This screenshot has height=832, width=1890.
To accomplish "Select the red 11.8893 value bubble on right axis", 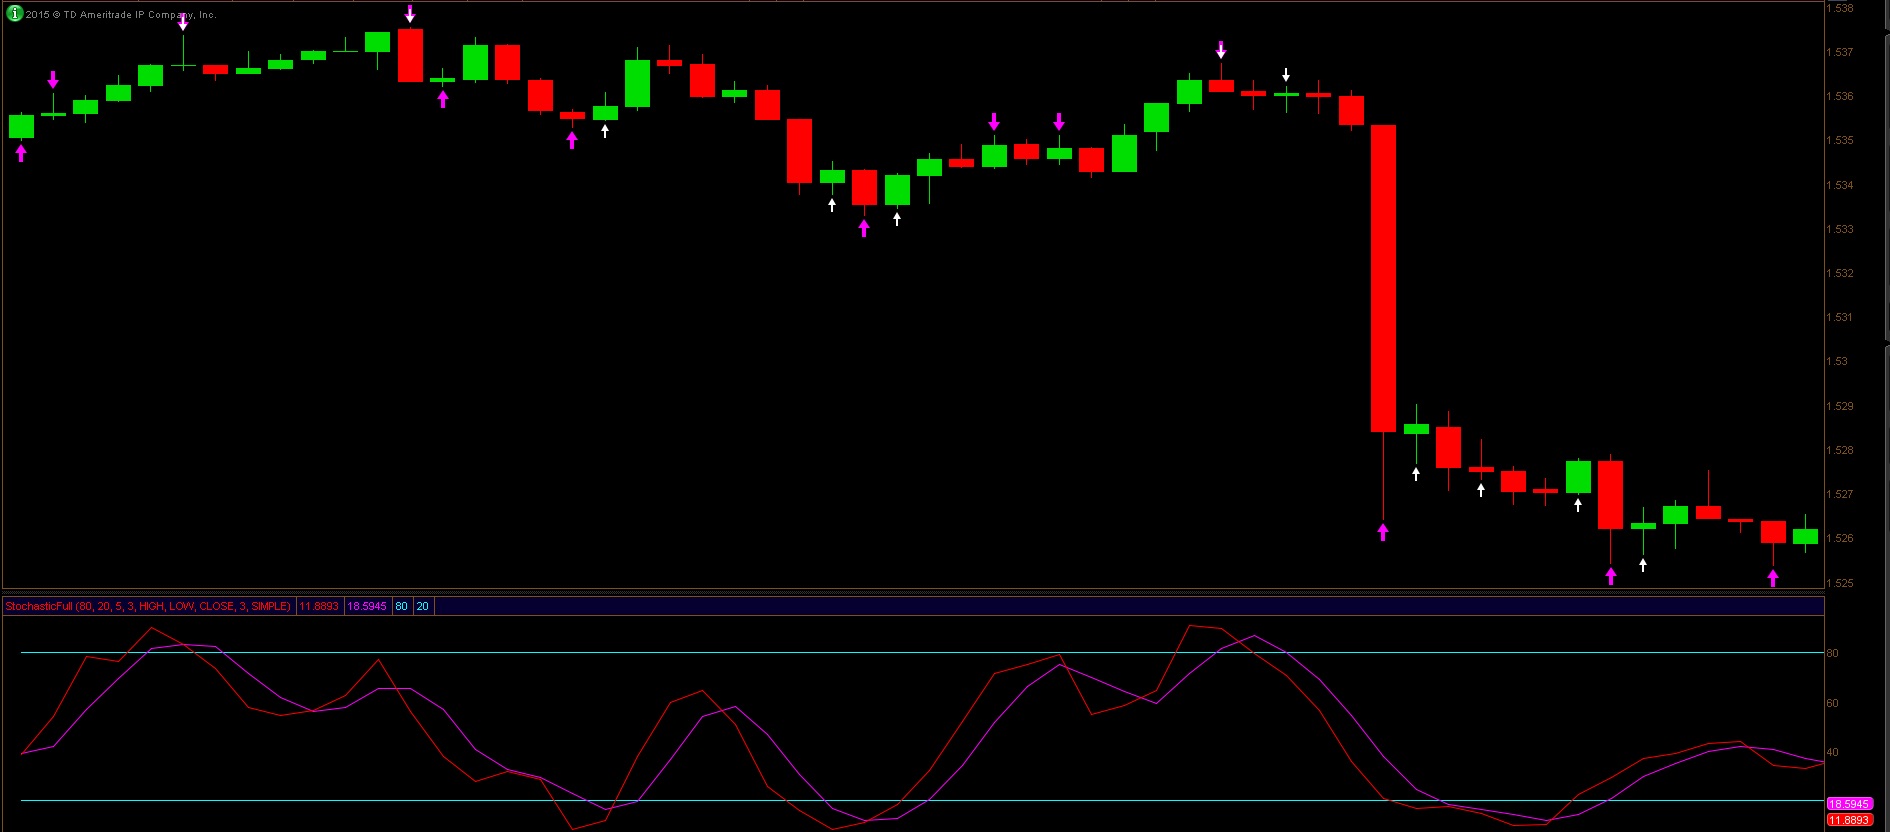I will [x=1848, y=820].
